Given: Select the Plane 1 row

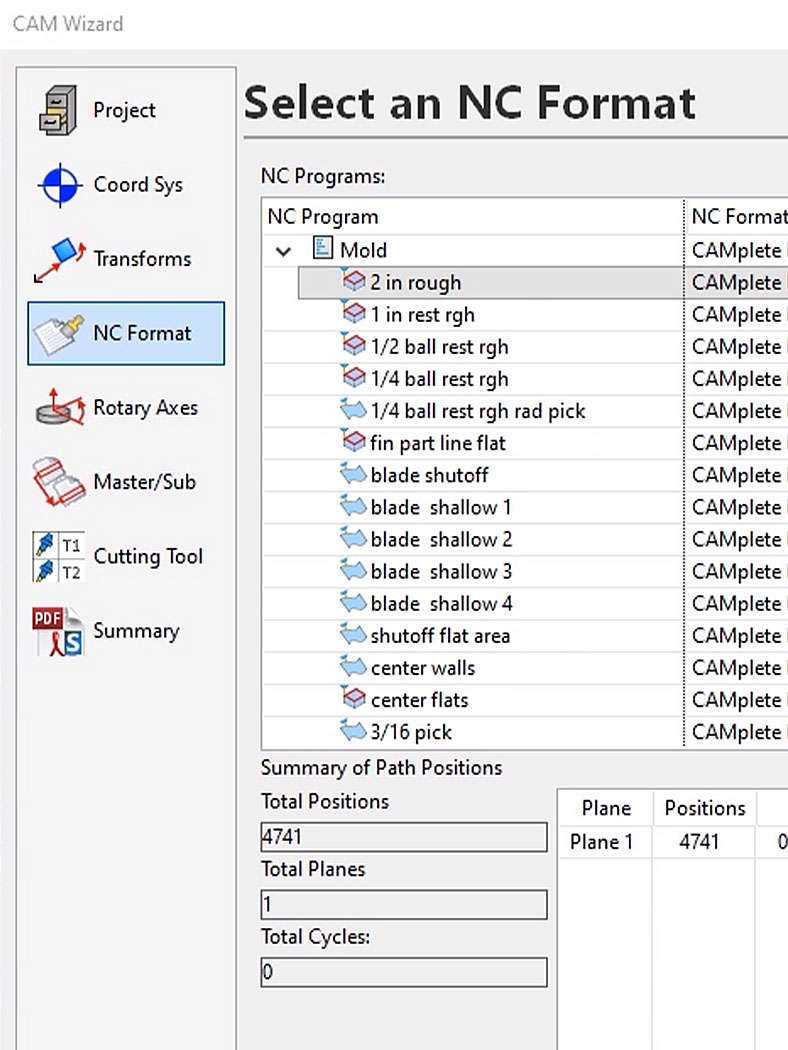Looking at the screenshot, I should pos(602,842).
